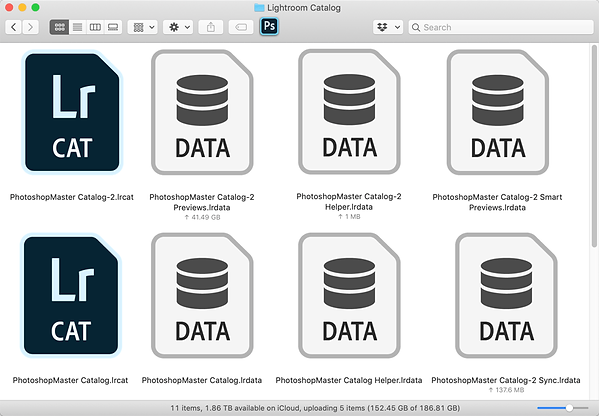The image size is (599, 416).
Task: Click the Lightroom Catalog window title text
Action: [x=304, y=8]
